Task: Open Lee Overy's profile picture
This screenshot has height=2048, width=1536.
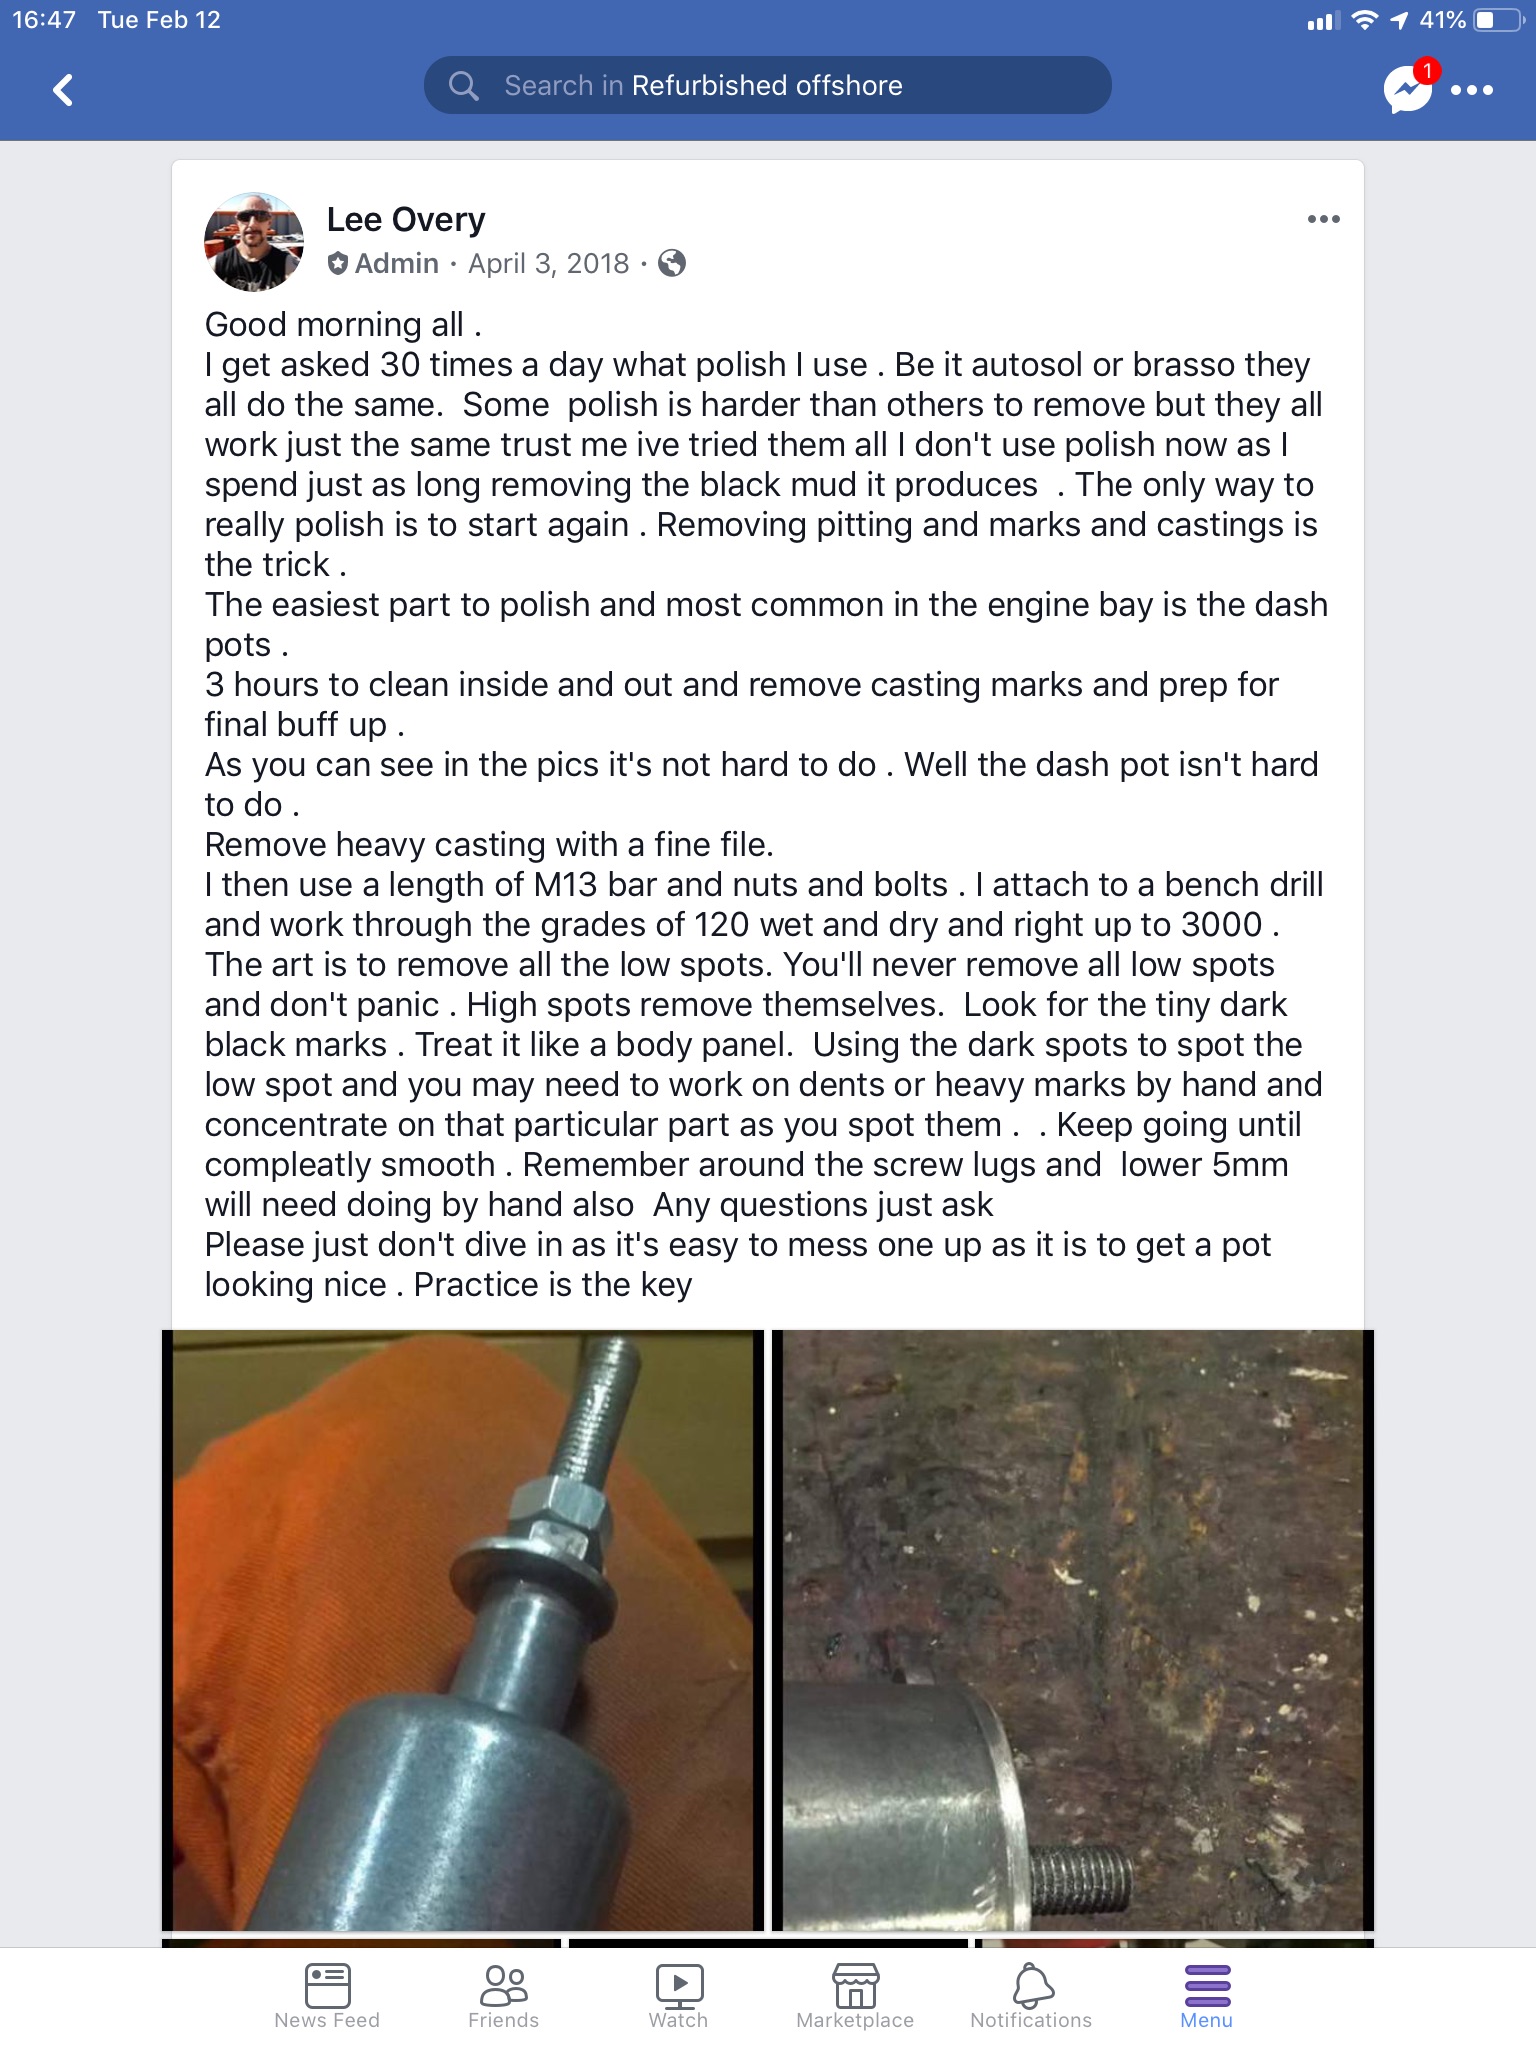Action: coord(254,242)
